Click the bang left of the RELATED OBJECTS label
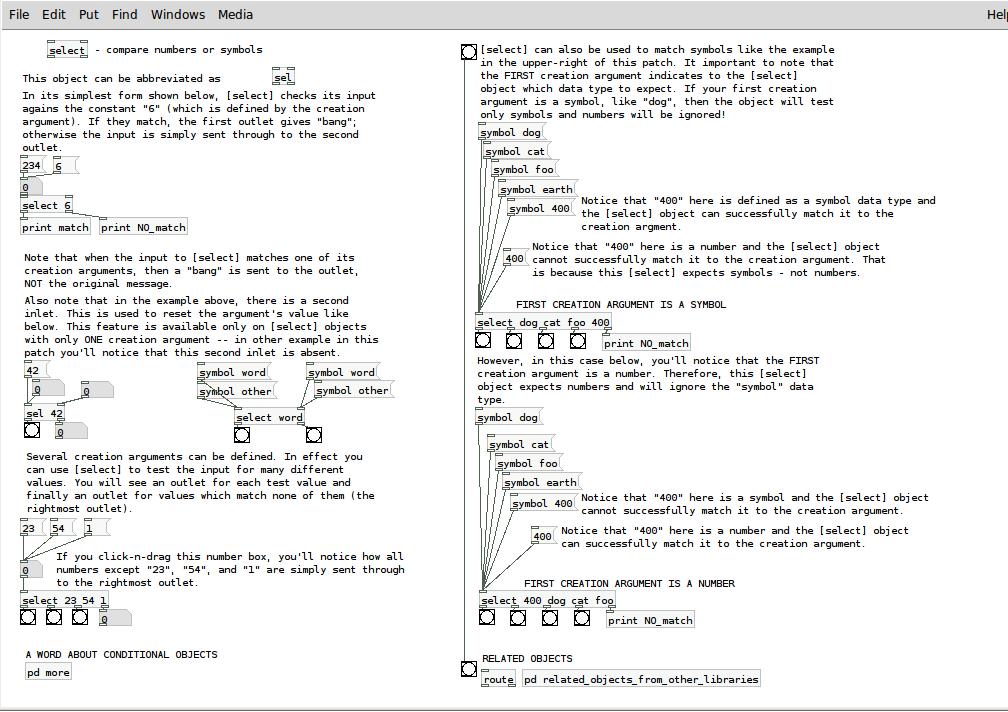 469,669
